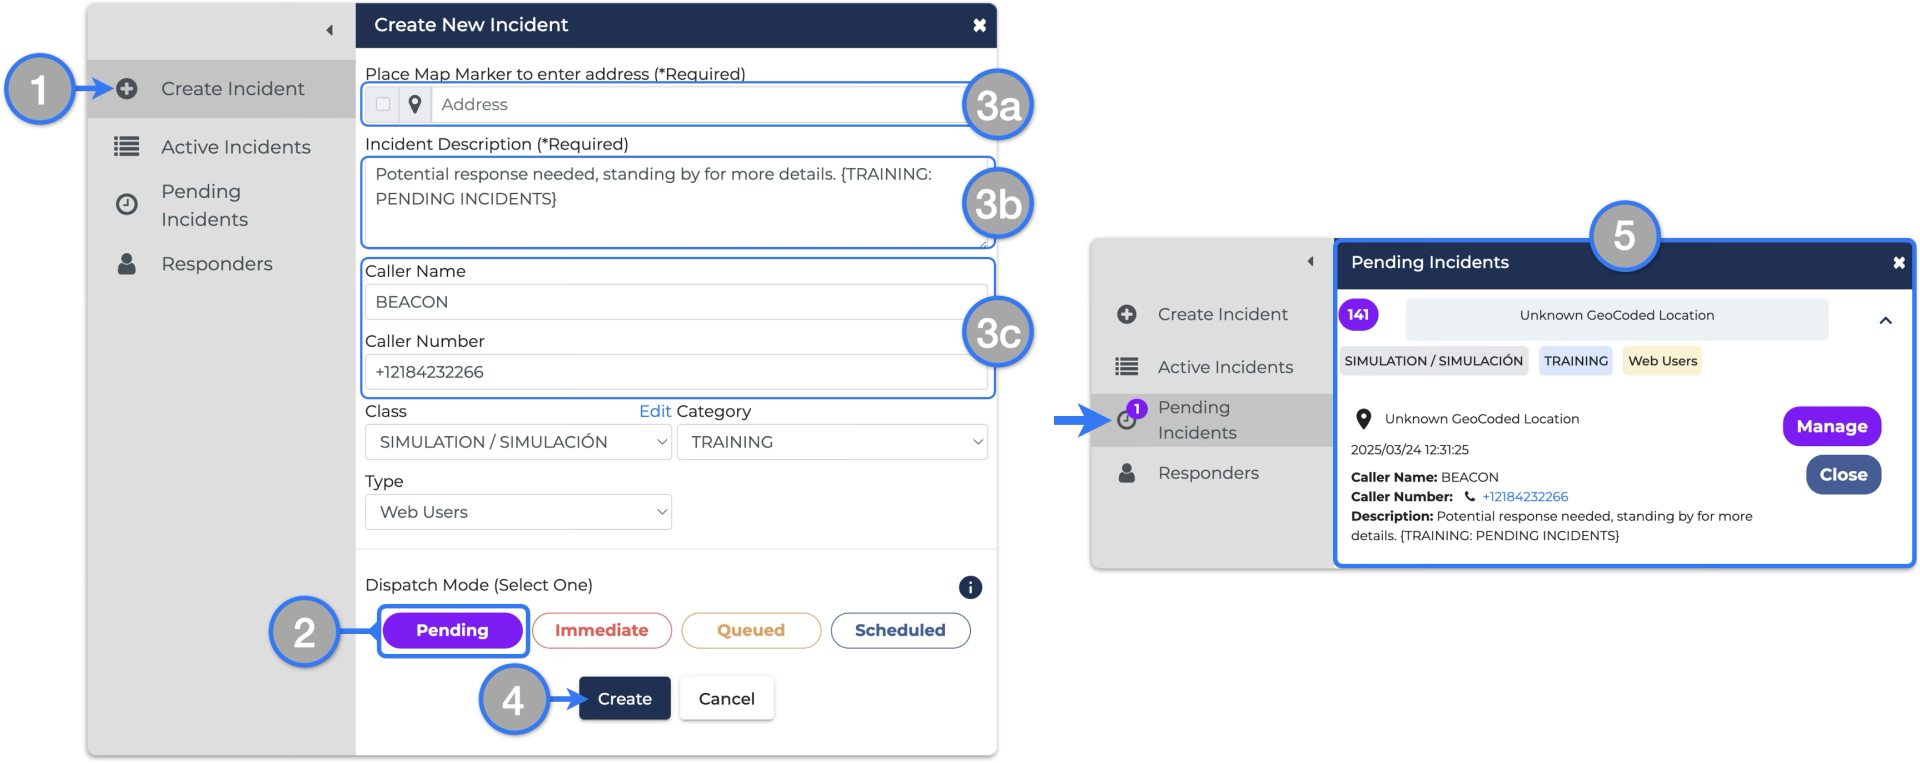The image size is (1920, 763).
Task: Tick the checkbox beside the Address field
Action: pos(383,104)
